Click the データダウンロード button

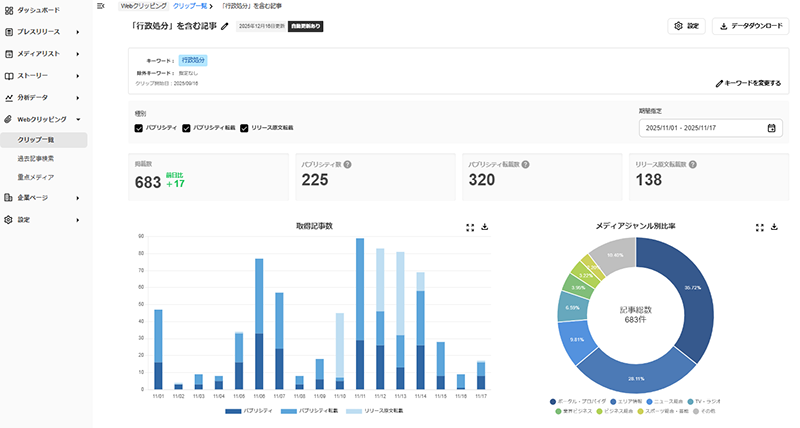click(749, 26)
